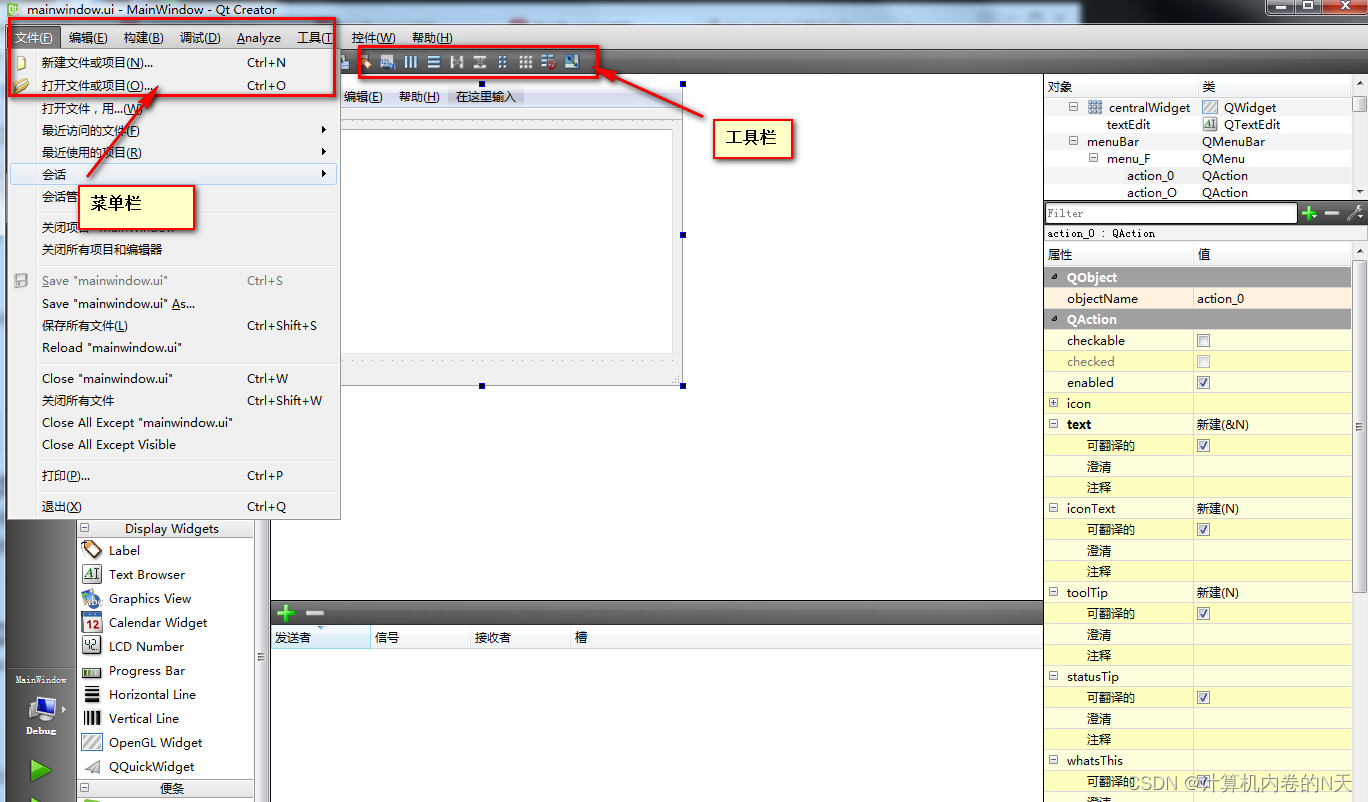Select the LCD Number widget
The height and width of the screenshot is (802, 1368).
pyautogui.click(x=146, y=646)
